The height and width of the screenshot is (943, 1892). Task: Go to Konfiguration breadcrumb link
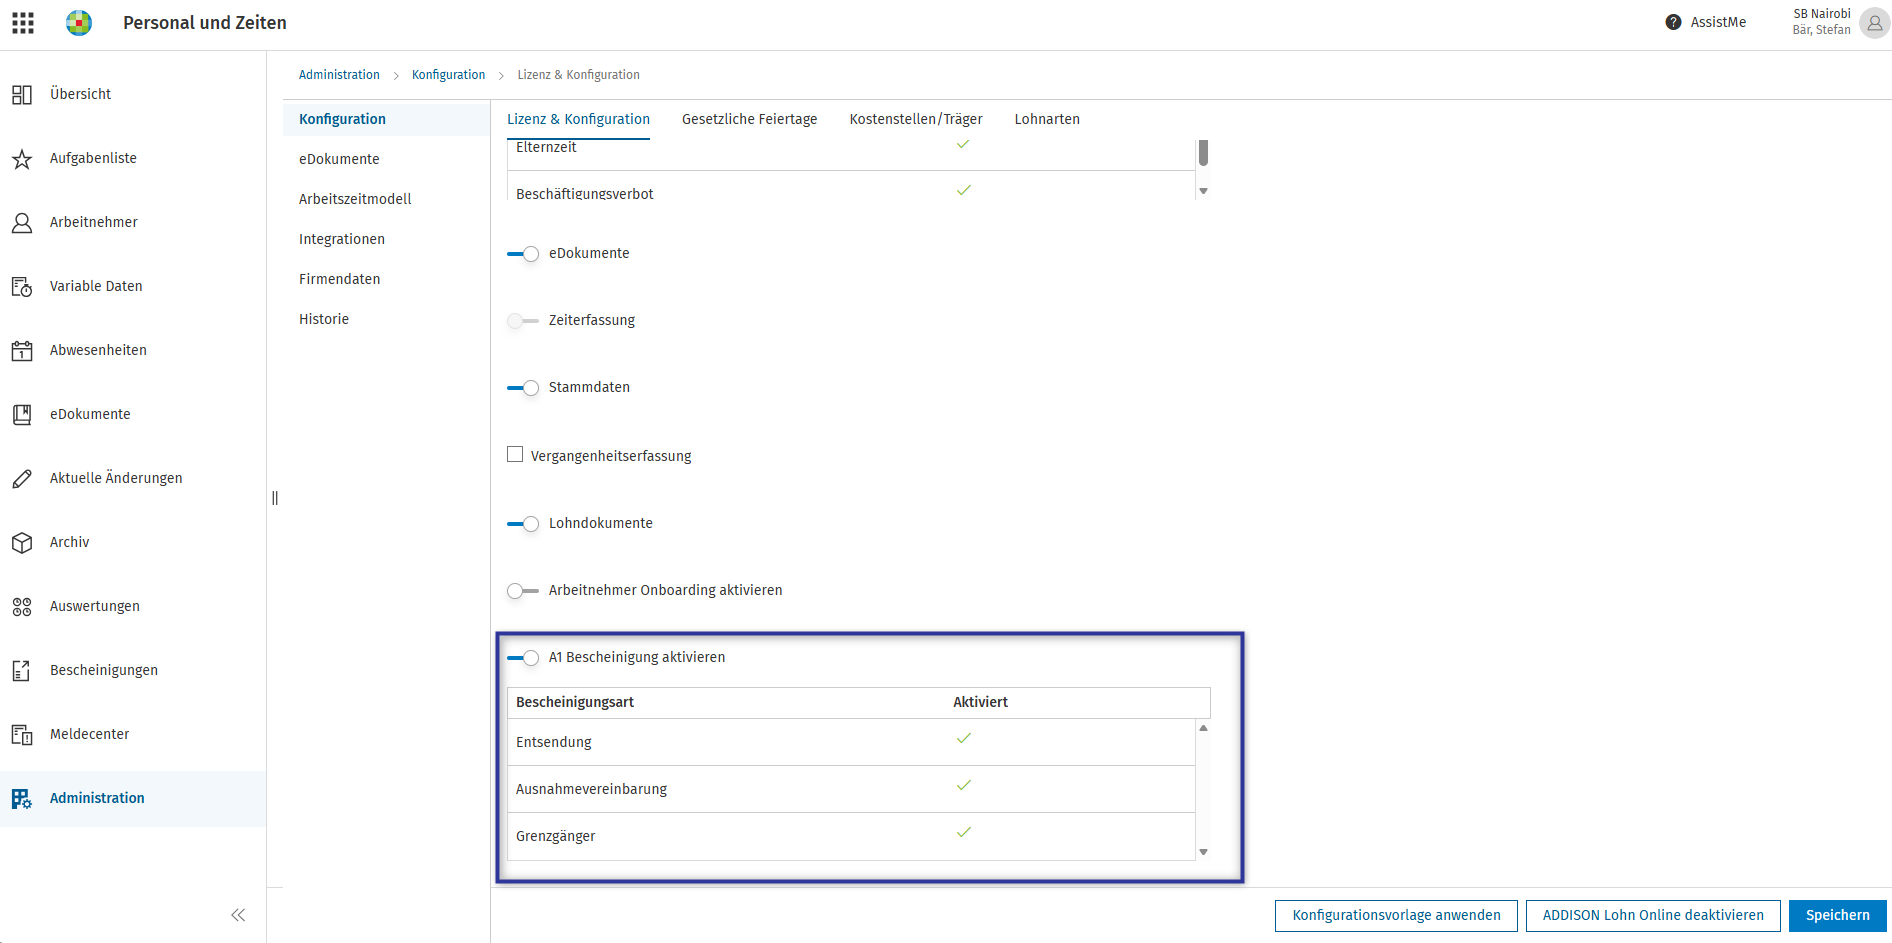448,75
